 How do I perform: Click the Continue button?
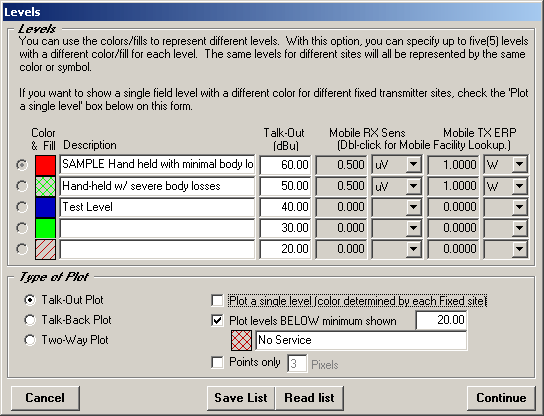(501, 398)
